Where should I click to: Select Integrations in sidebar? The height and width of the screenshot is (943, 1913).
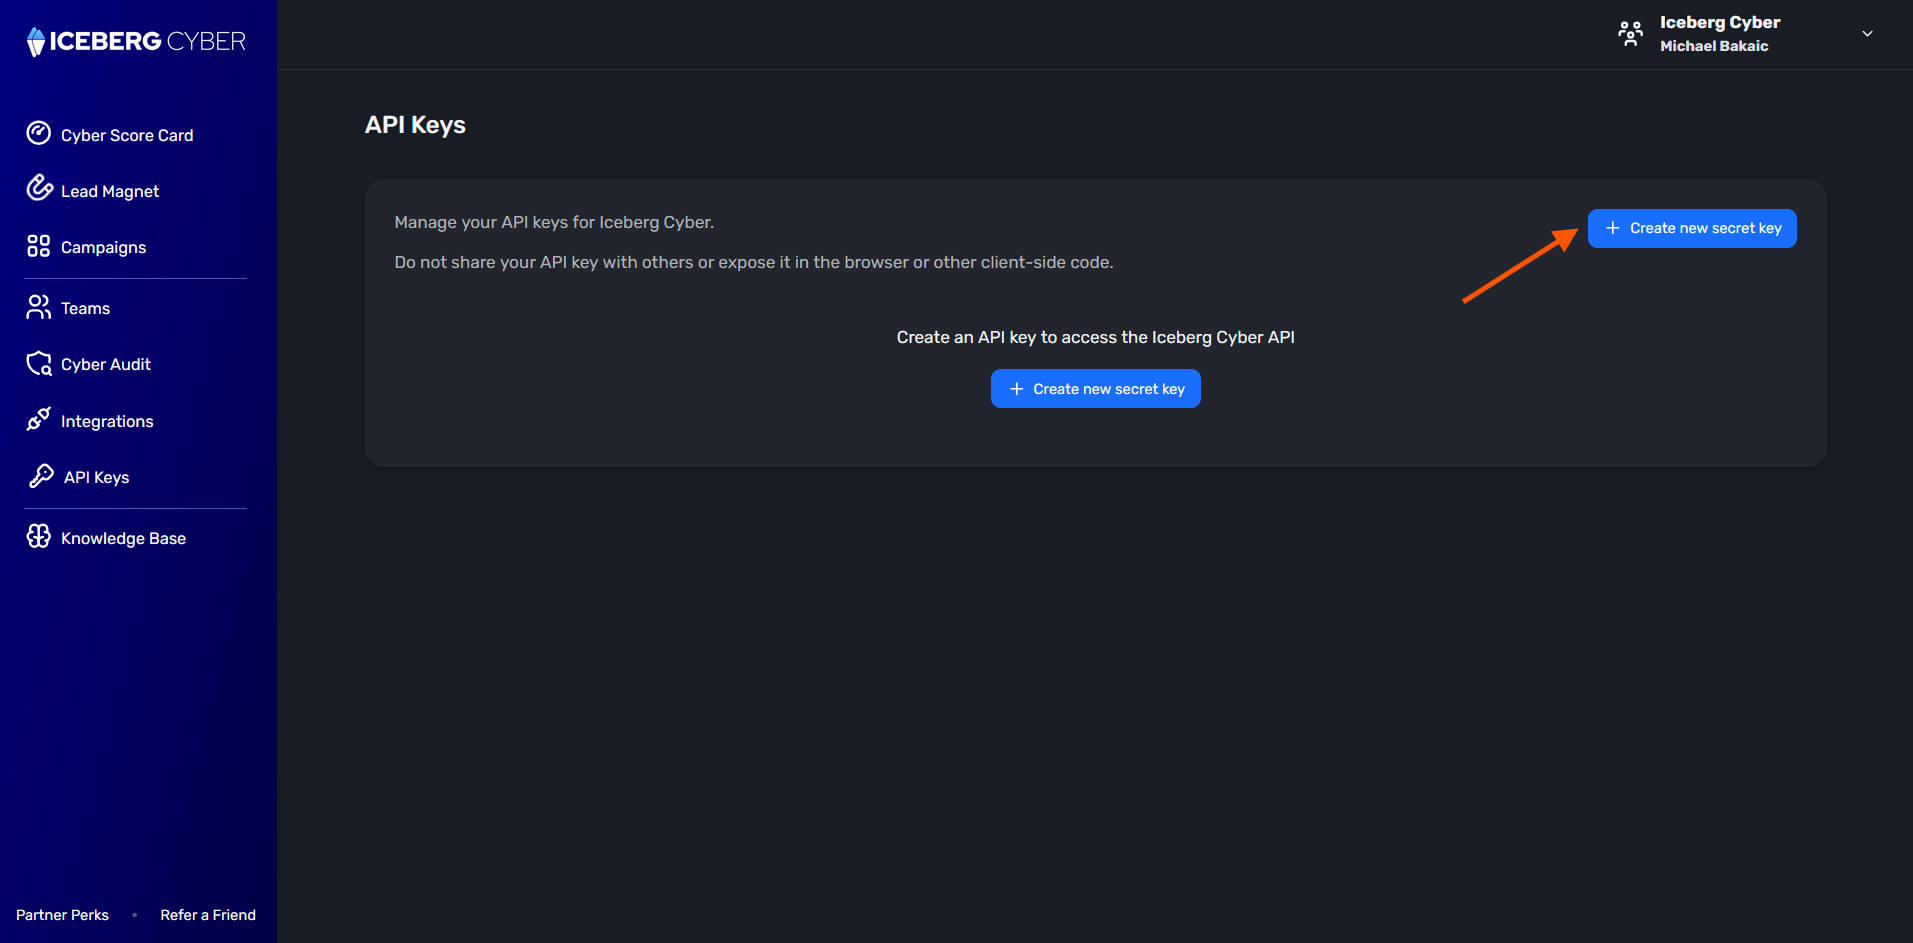pos(107,421)
